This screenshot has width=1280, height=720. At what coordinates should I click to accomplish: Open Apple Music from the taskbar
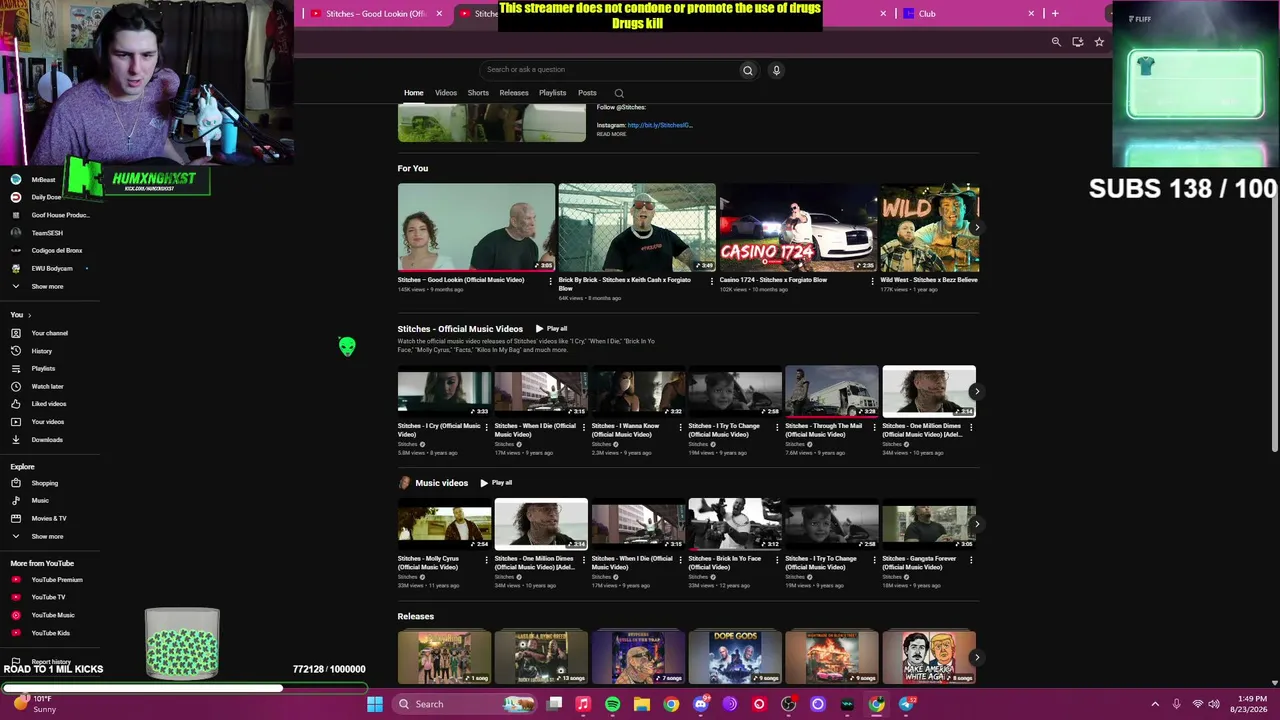click(583, 704)
